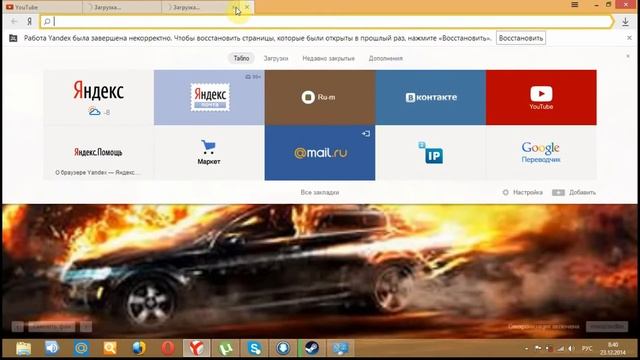This screenshot has width=640, height=360.
Task: Close the currently active browser tab
Action: (247, 7)
